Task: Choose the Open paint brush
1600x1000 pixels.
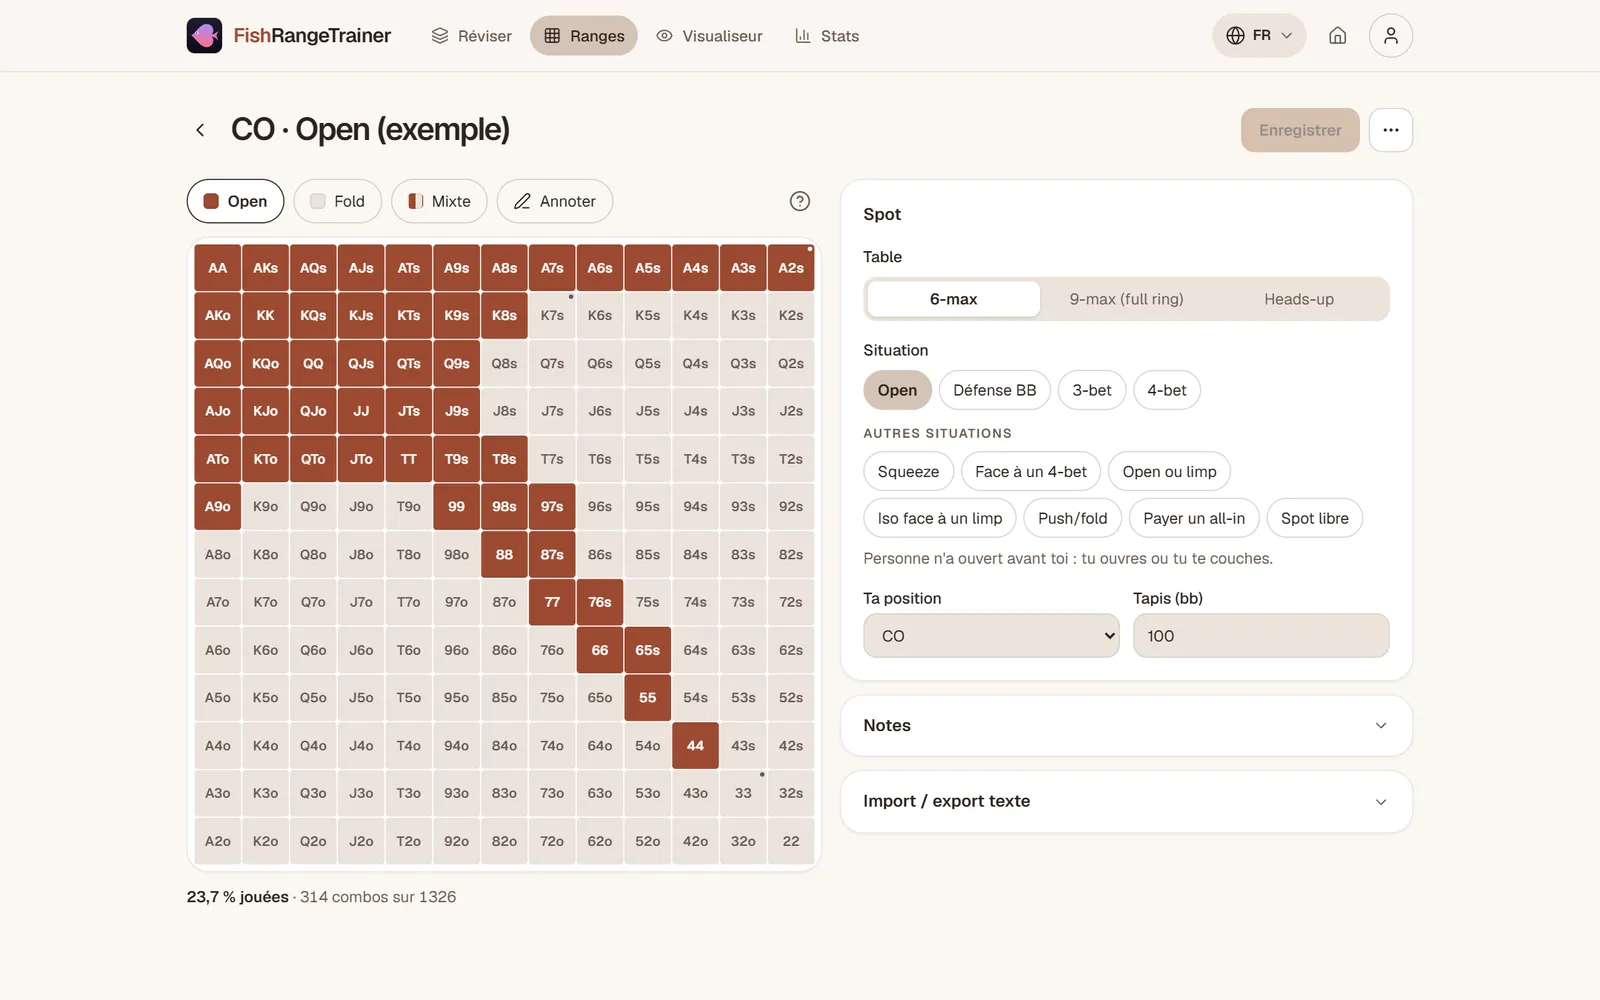Action: point(235,201)
